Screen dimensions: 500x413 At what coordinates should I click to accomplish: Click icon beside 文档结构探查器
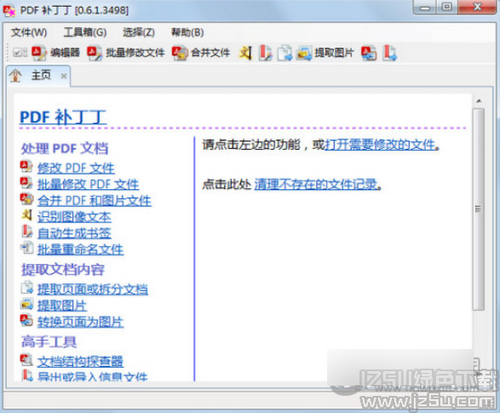click(26, 360)
